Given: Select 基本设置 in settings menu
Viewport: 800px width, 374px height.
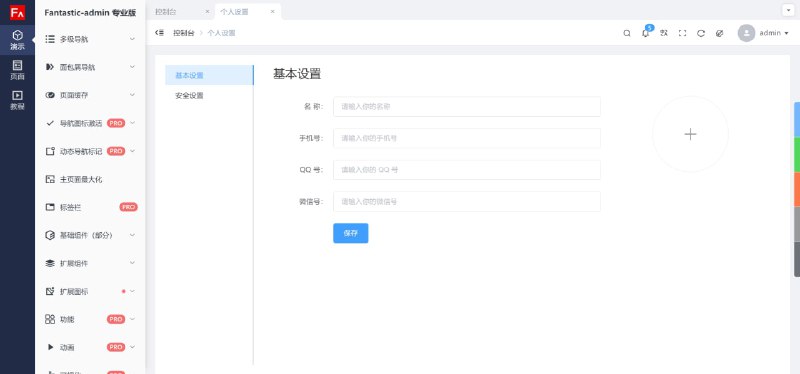Looking at the screenshot, I should click(209, 75).
